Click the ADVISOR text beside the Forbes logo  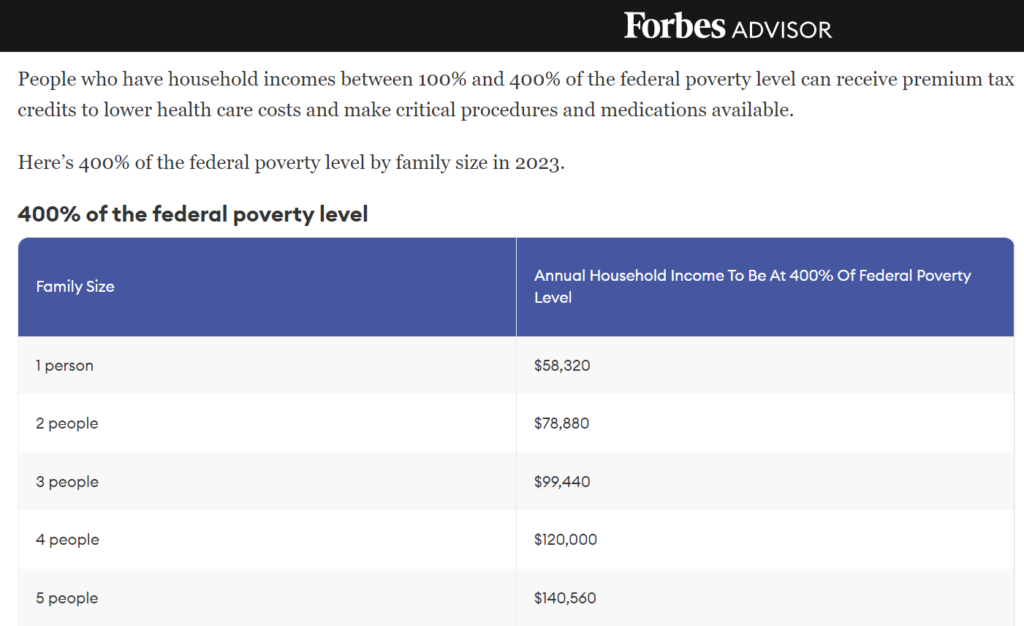[x=781, y=29]
